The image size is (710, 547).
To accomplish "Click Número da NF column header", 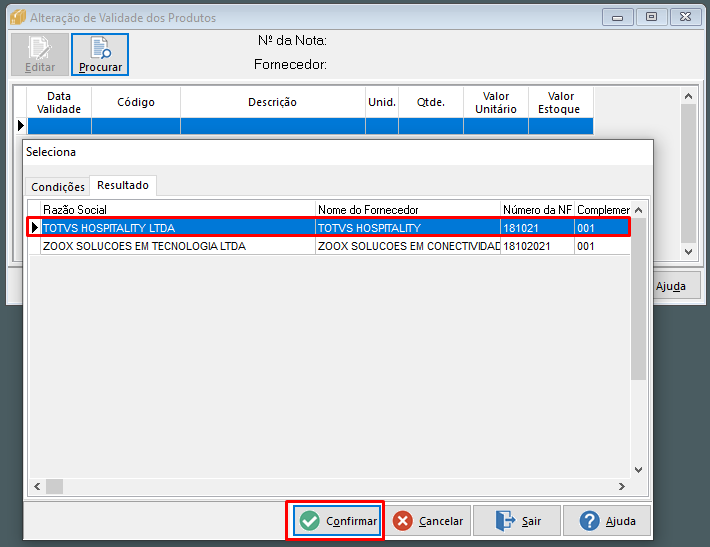I will [x=537, y=210].
